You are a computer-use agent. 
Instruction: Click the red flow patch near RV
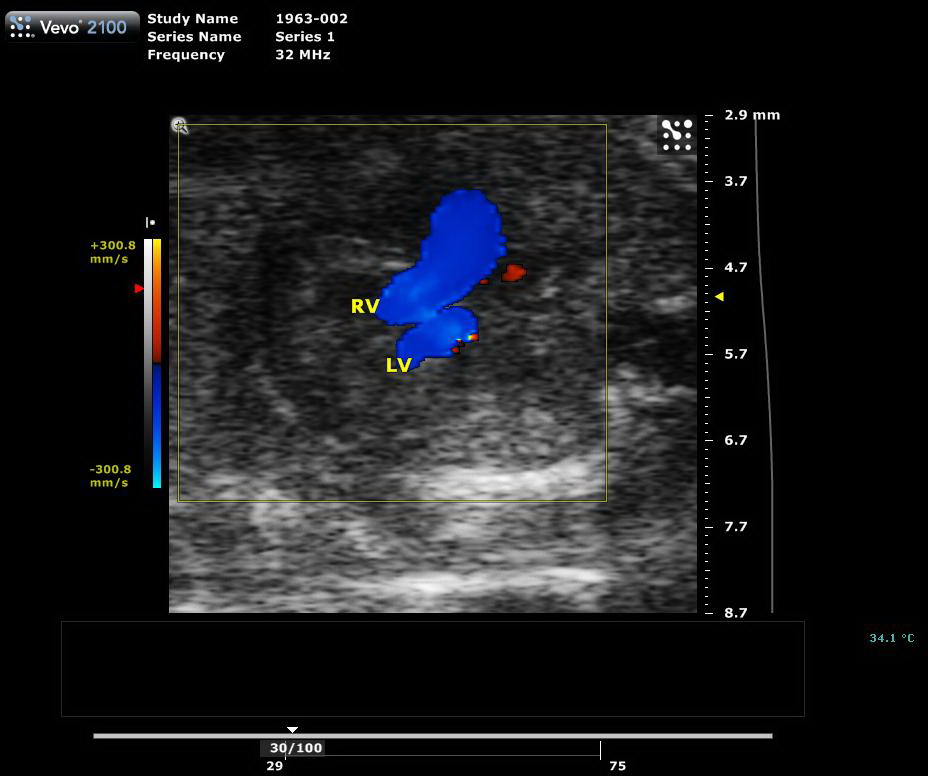click(514, 273)
